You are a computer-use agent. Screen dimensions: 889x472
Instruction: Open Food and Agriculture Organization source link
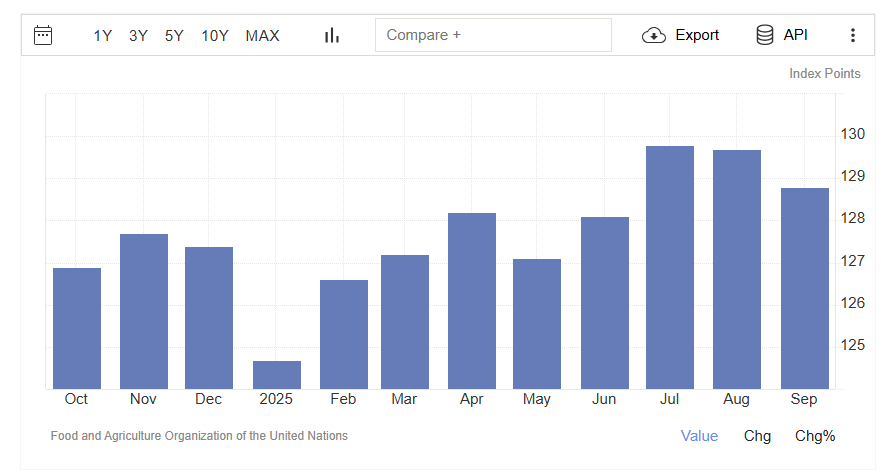point(199,436)
